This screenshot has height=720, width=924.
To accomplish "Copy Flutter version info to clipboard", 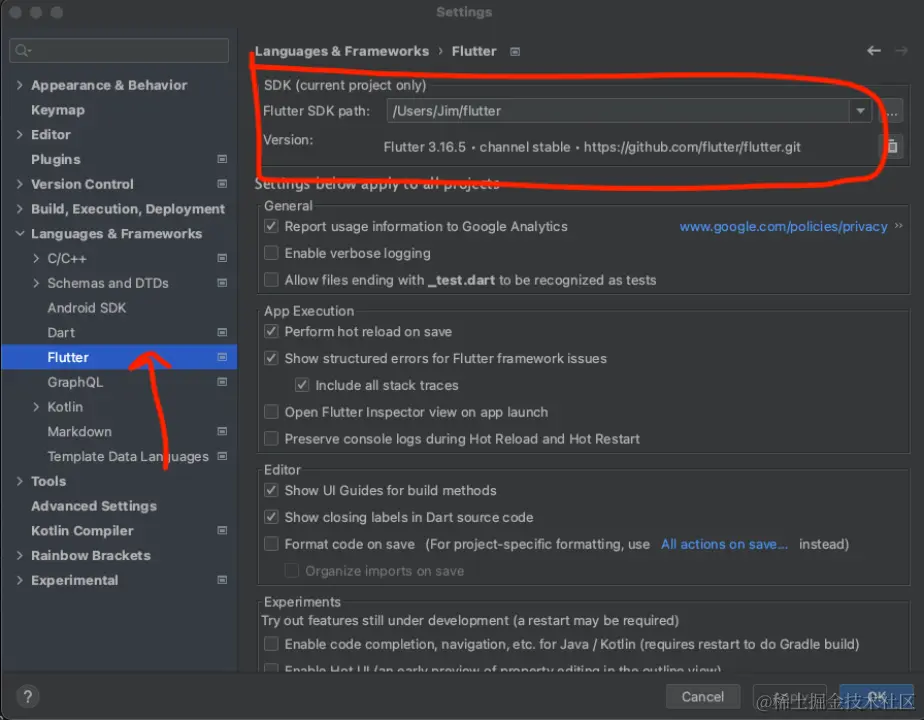I will coord(892,146).
